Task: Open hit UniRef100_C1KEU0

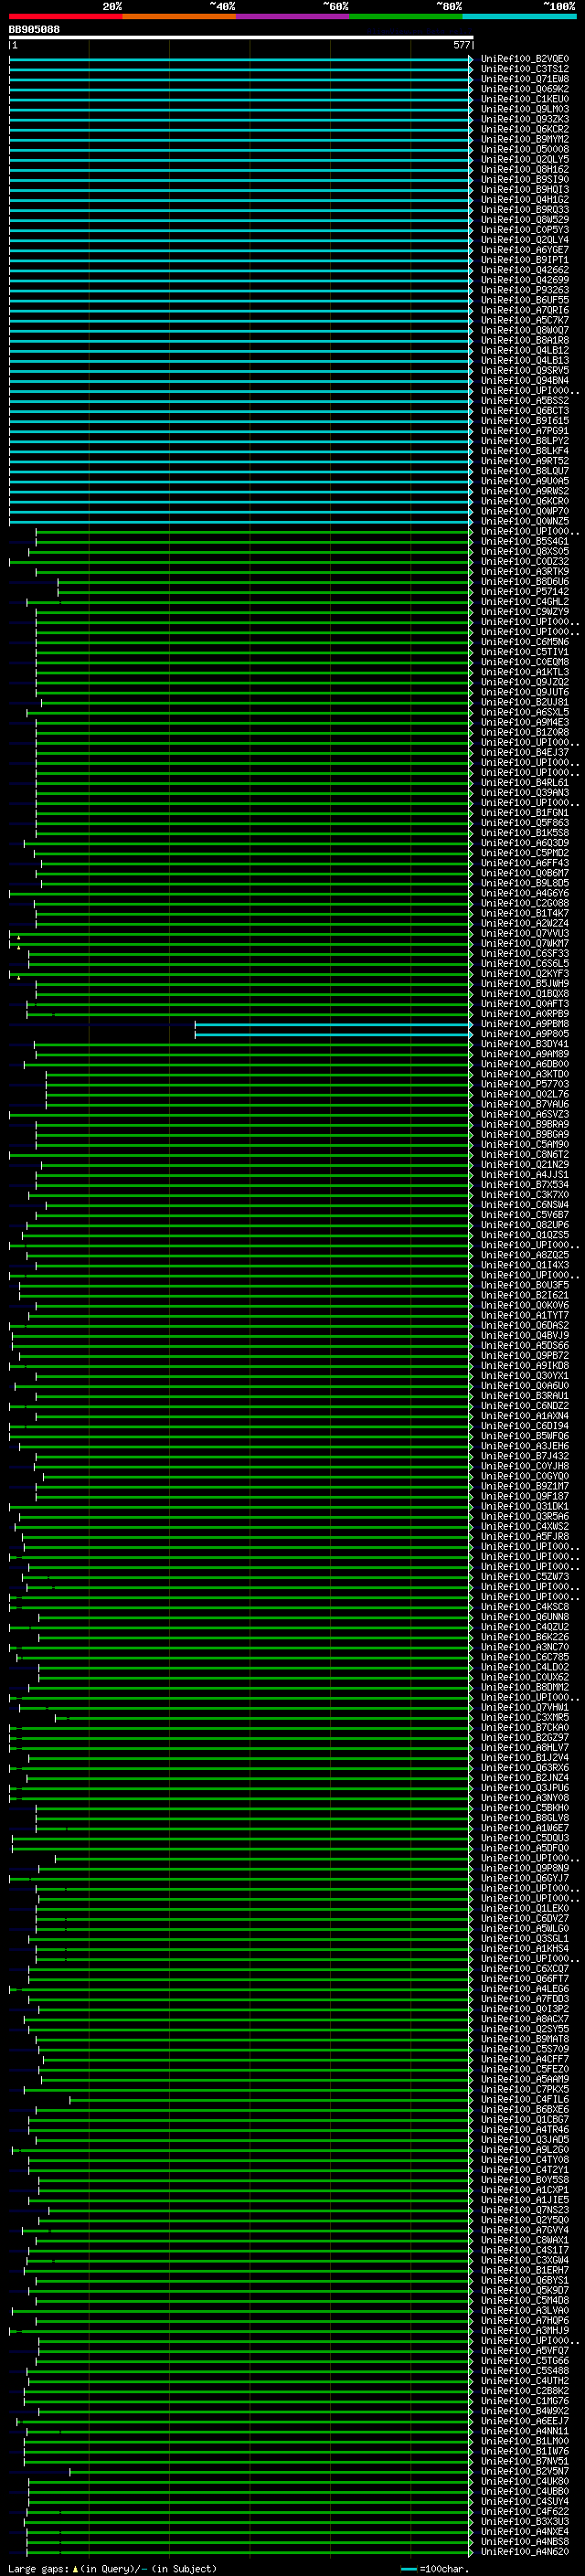Action: pos(525,99)
